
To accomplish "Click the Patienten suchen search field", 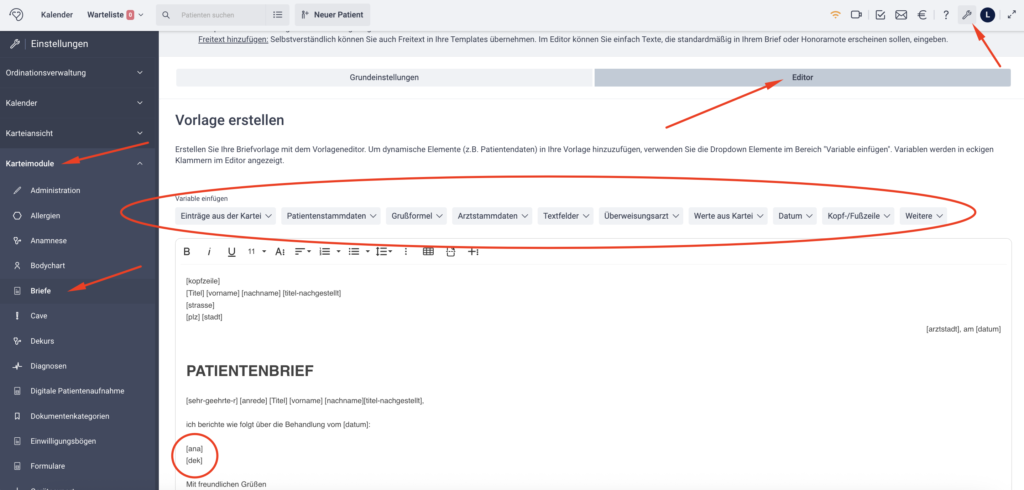I will coord(212,14).
